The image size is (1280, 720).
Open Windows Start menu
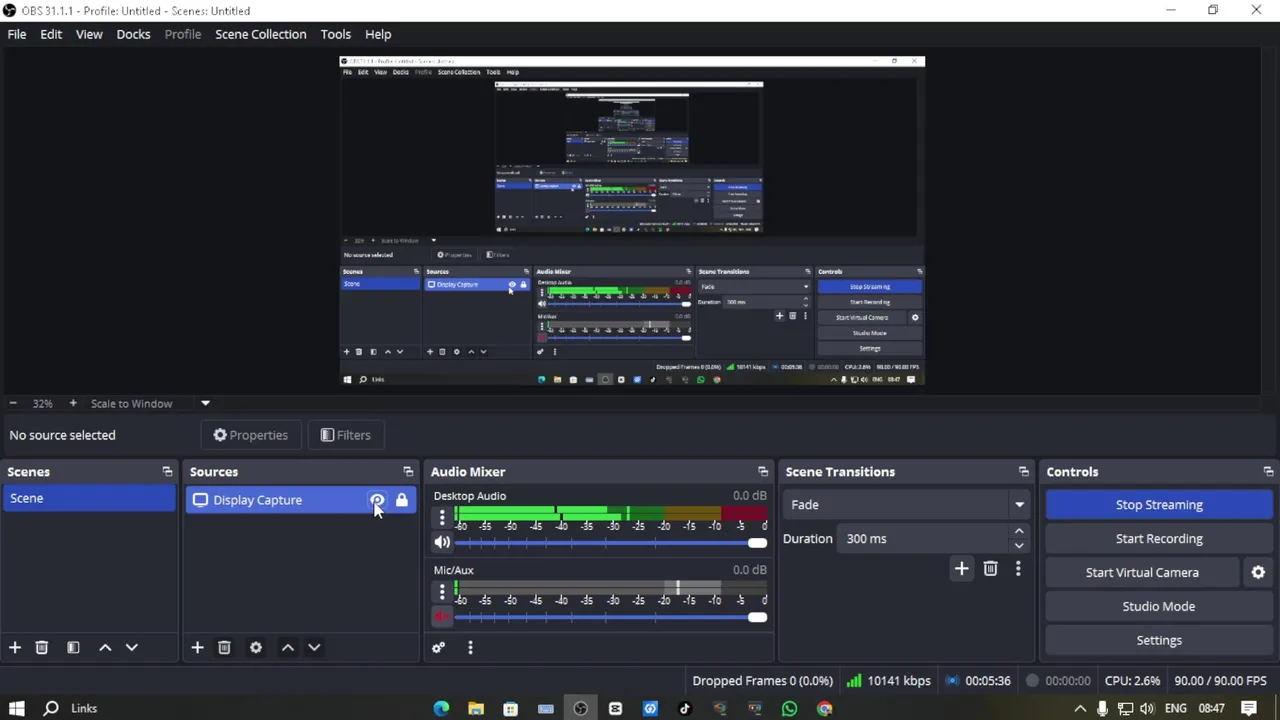(16, 709)
